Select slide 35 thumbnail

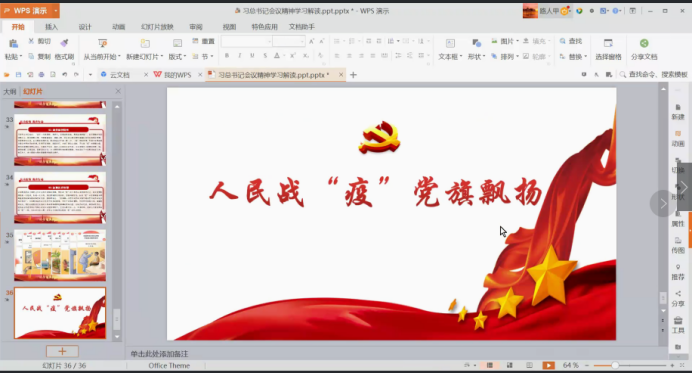[x=60, y=255]
